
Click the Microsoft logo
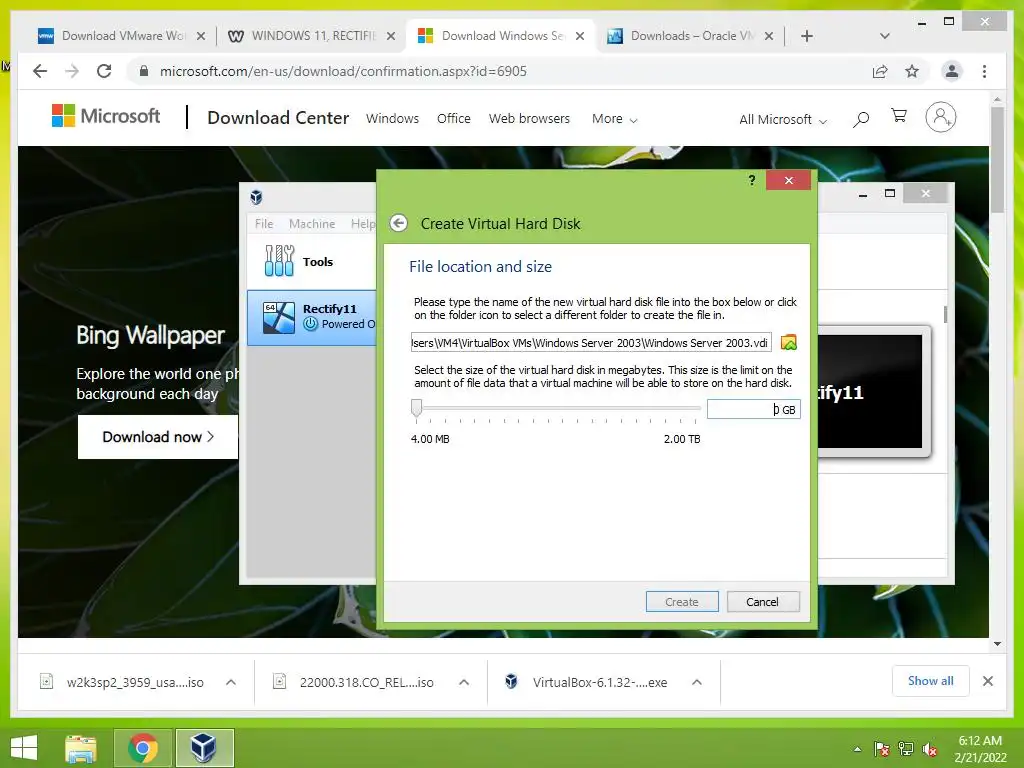click(x=106, y=116)
